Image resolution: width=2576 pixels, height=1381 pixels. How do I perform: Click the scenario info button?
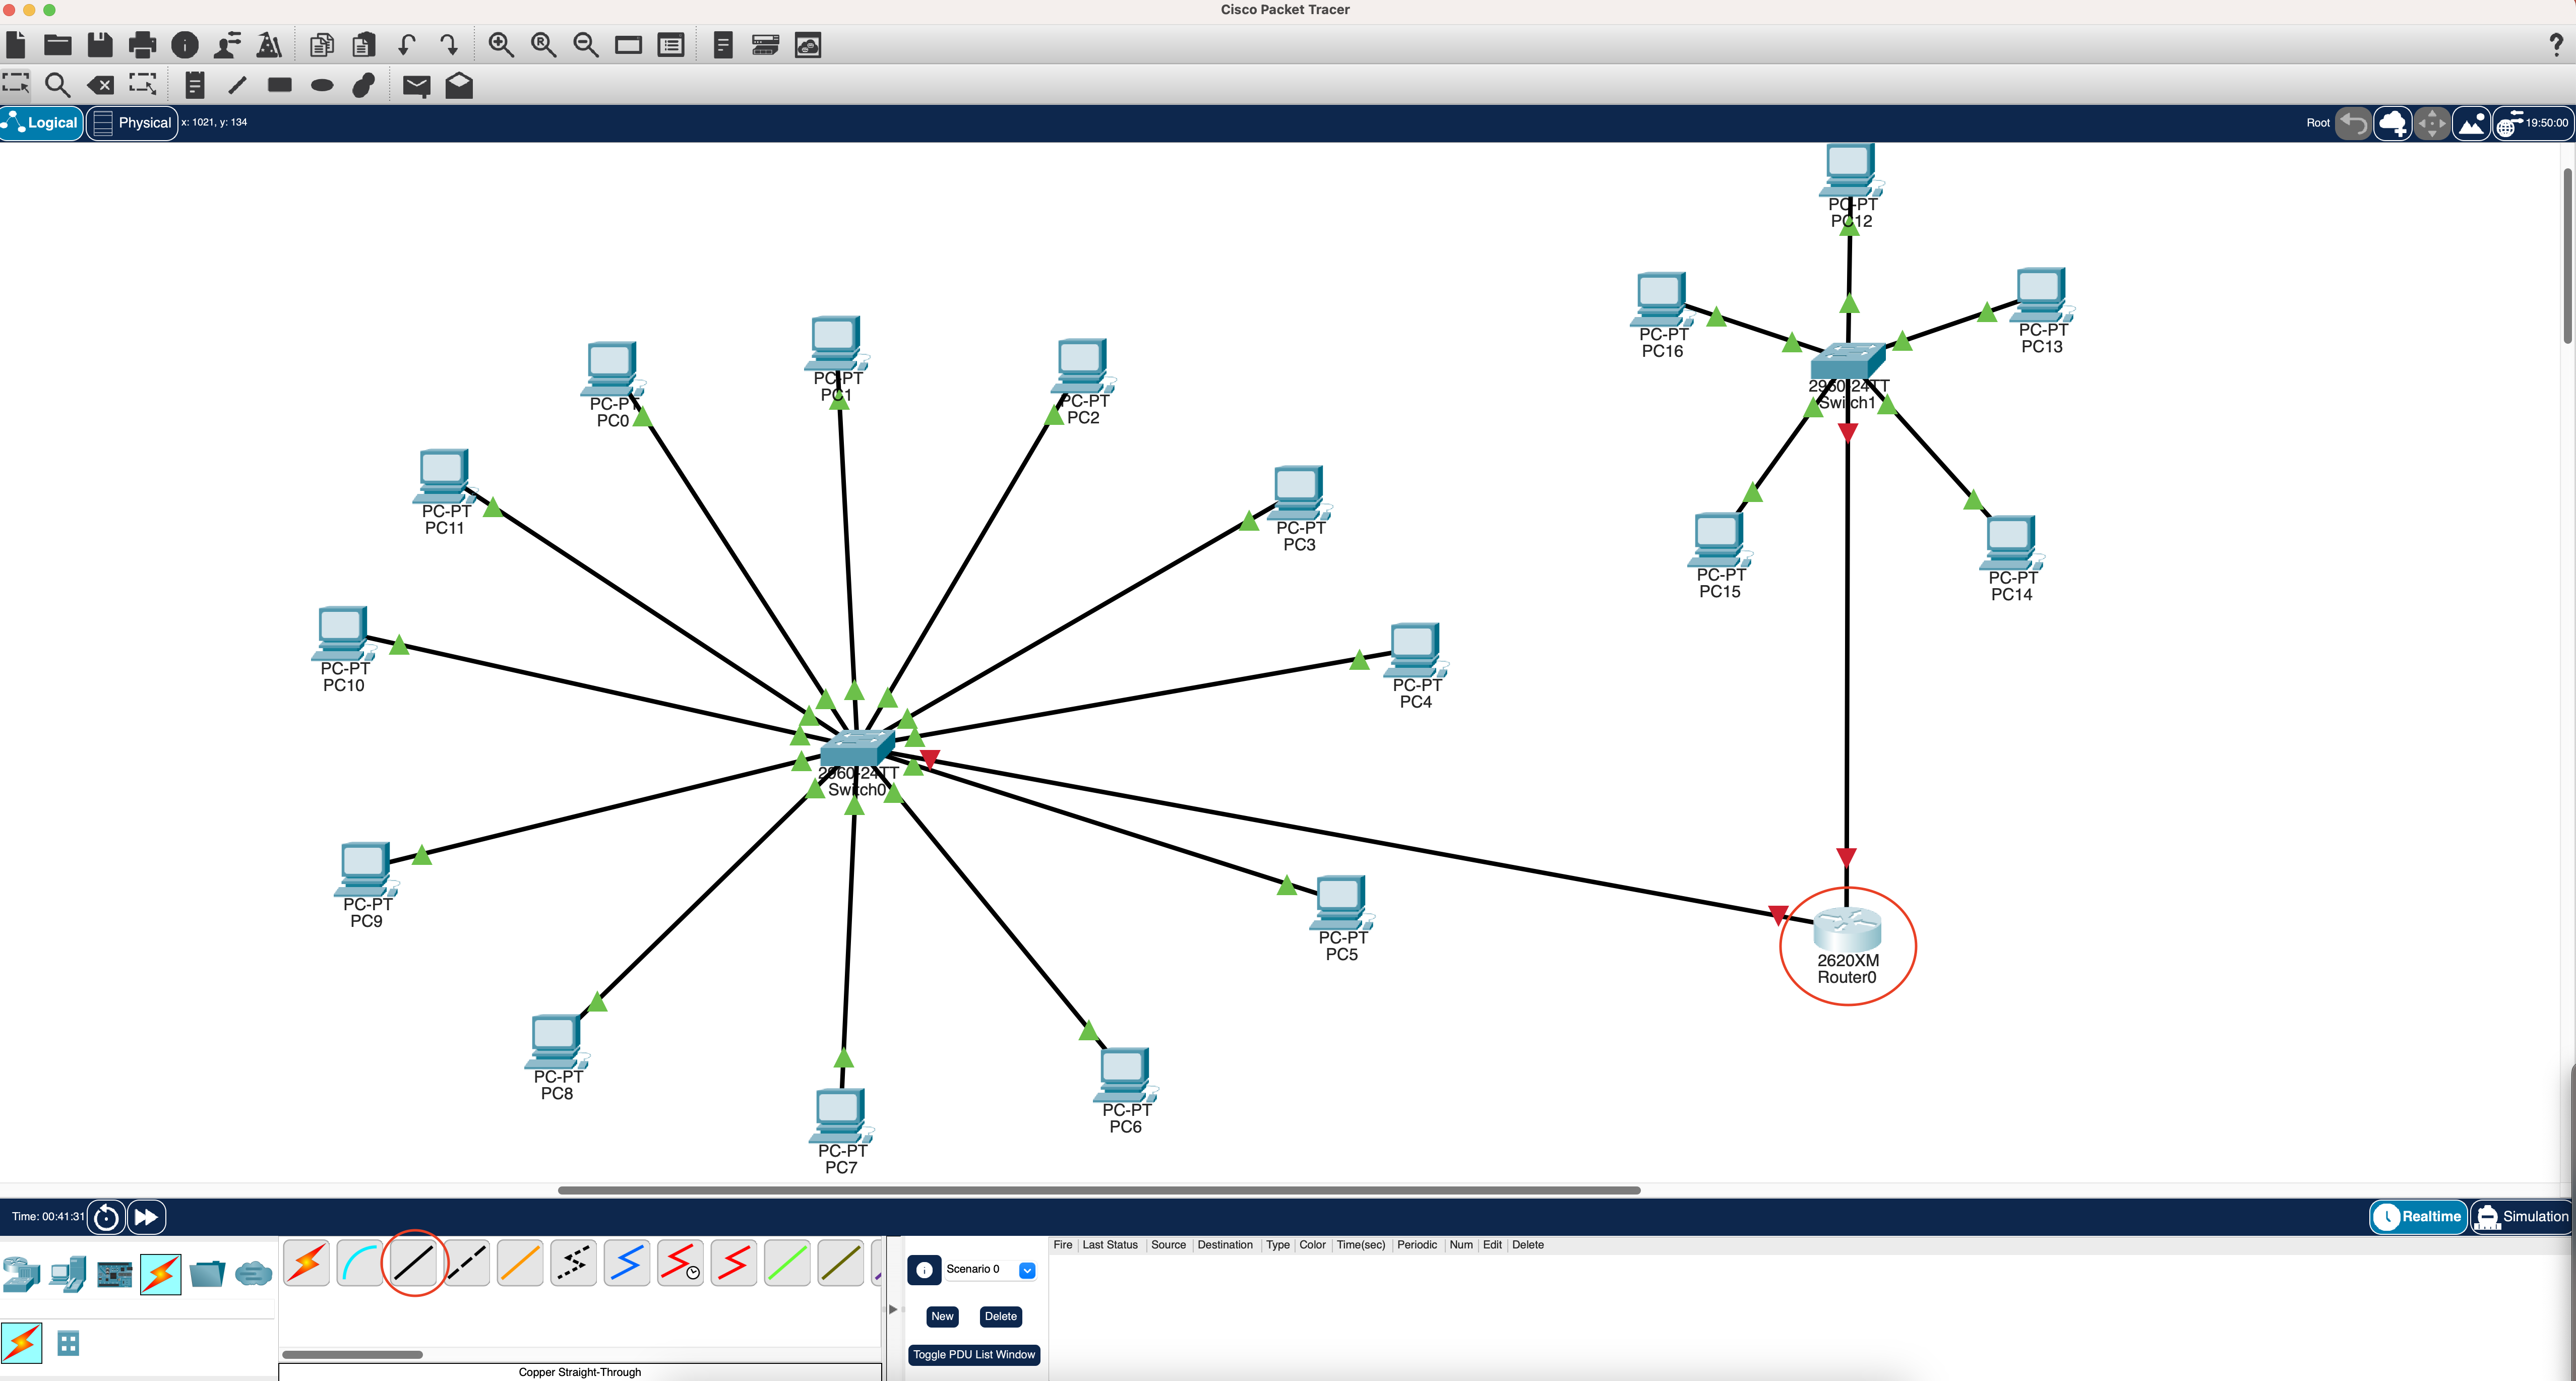click(924, 1270)
